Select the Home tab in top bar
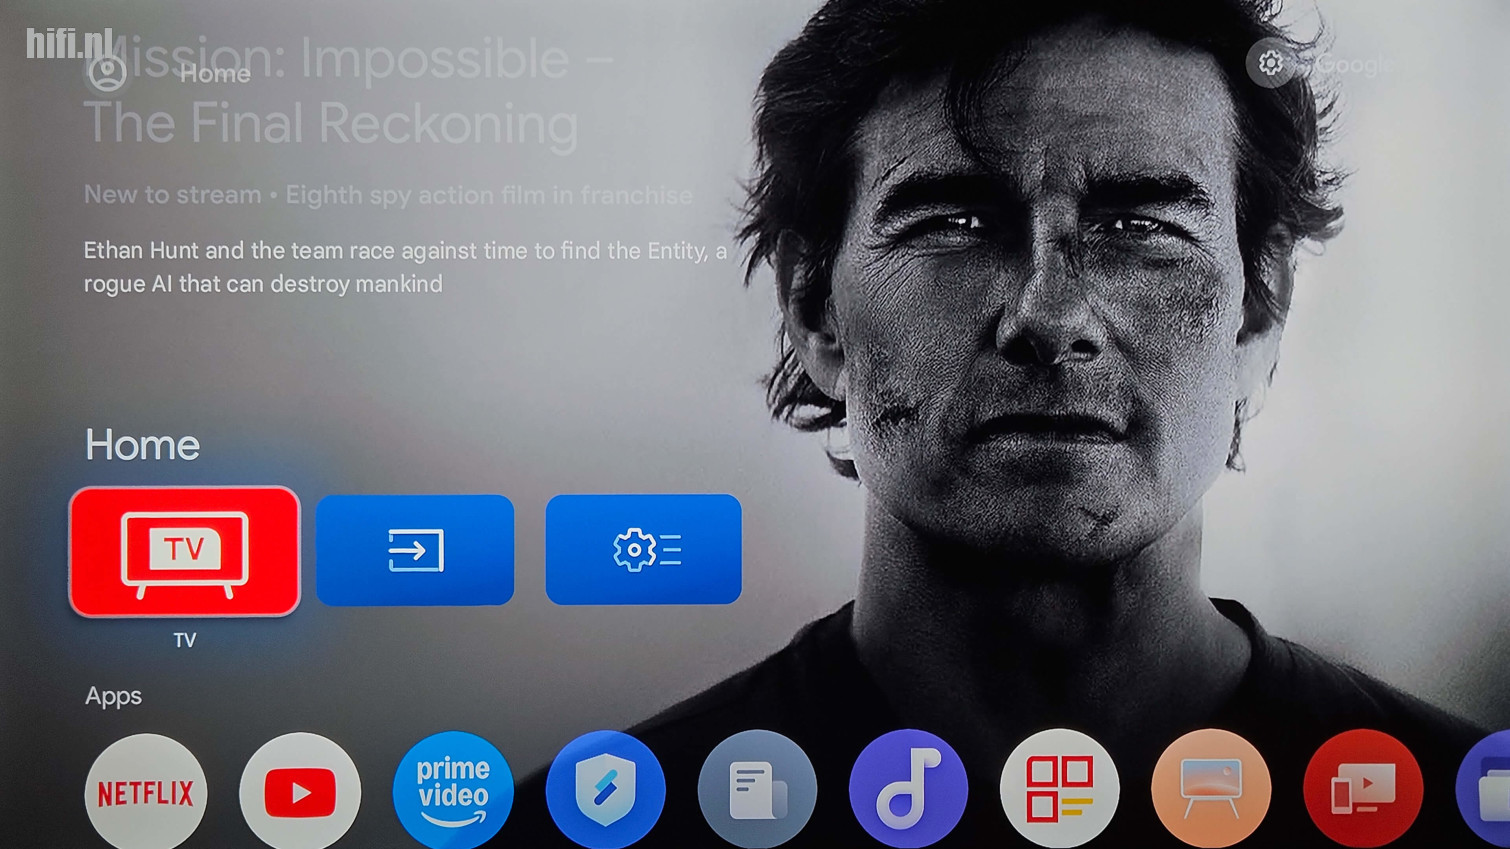Image resolution: width=1510 pixels, height=849 pixels. 215,74
